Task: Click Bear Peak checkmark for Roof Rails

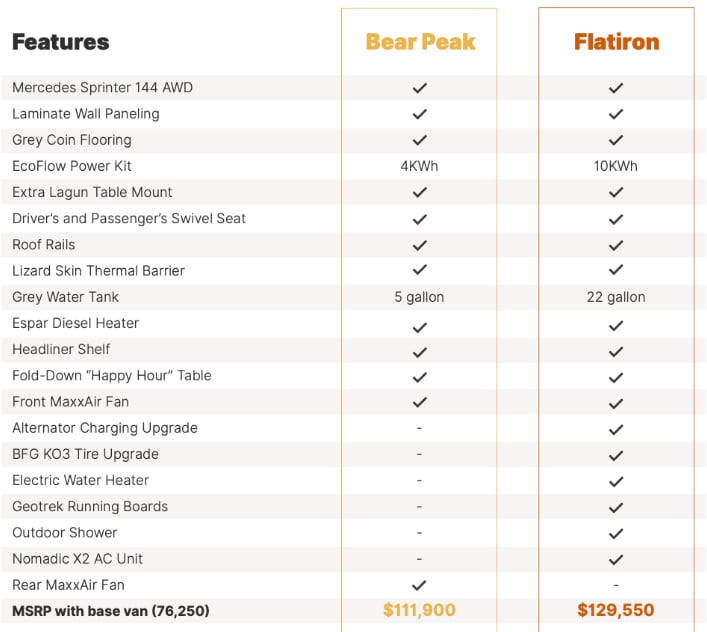Action: [419, 245]
